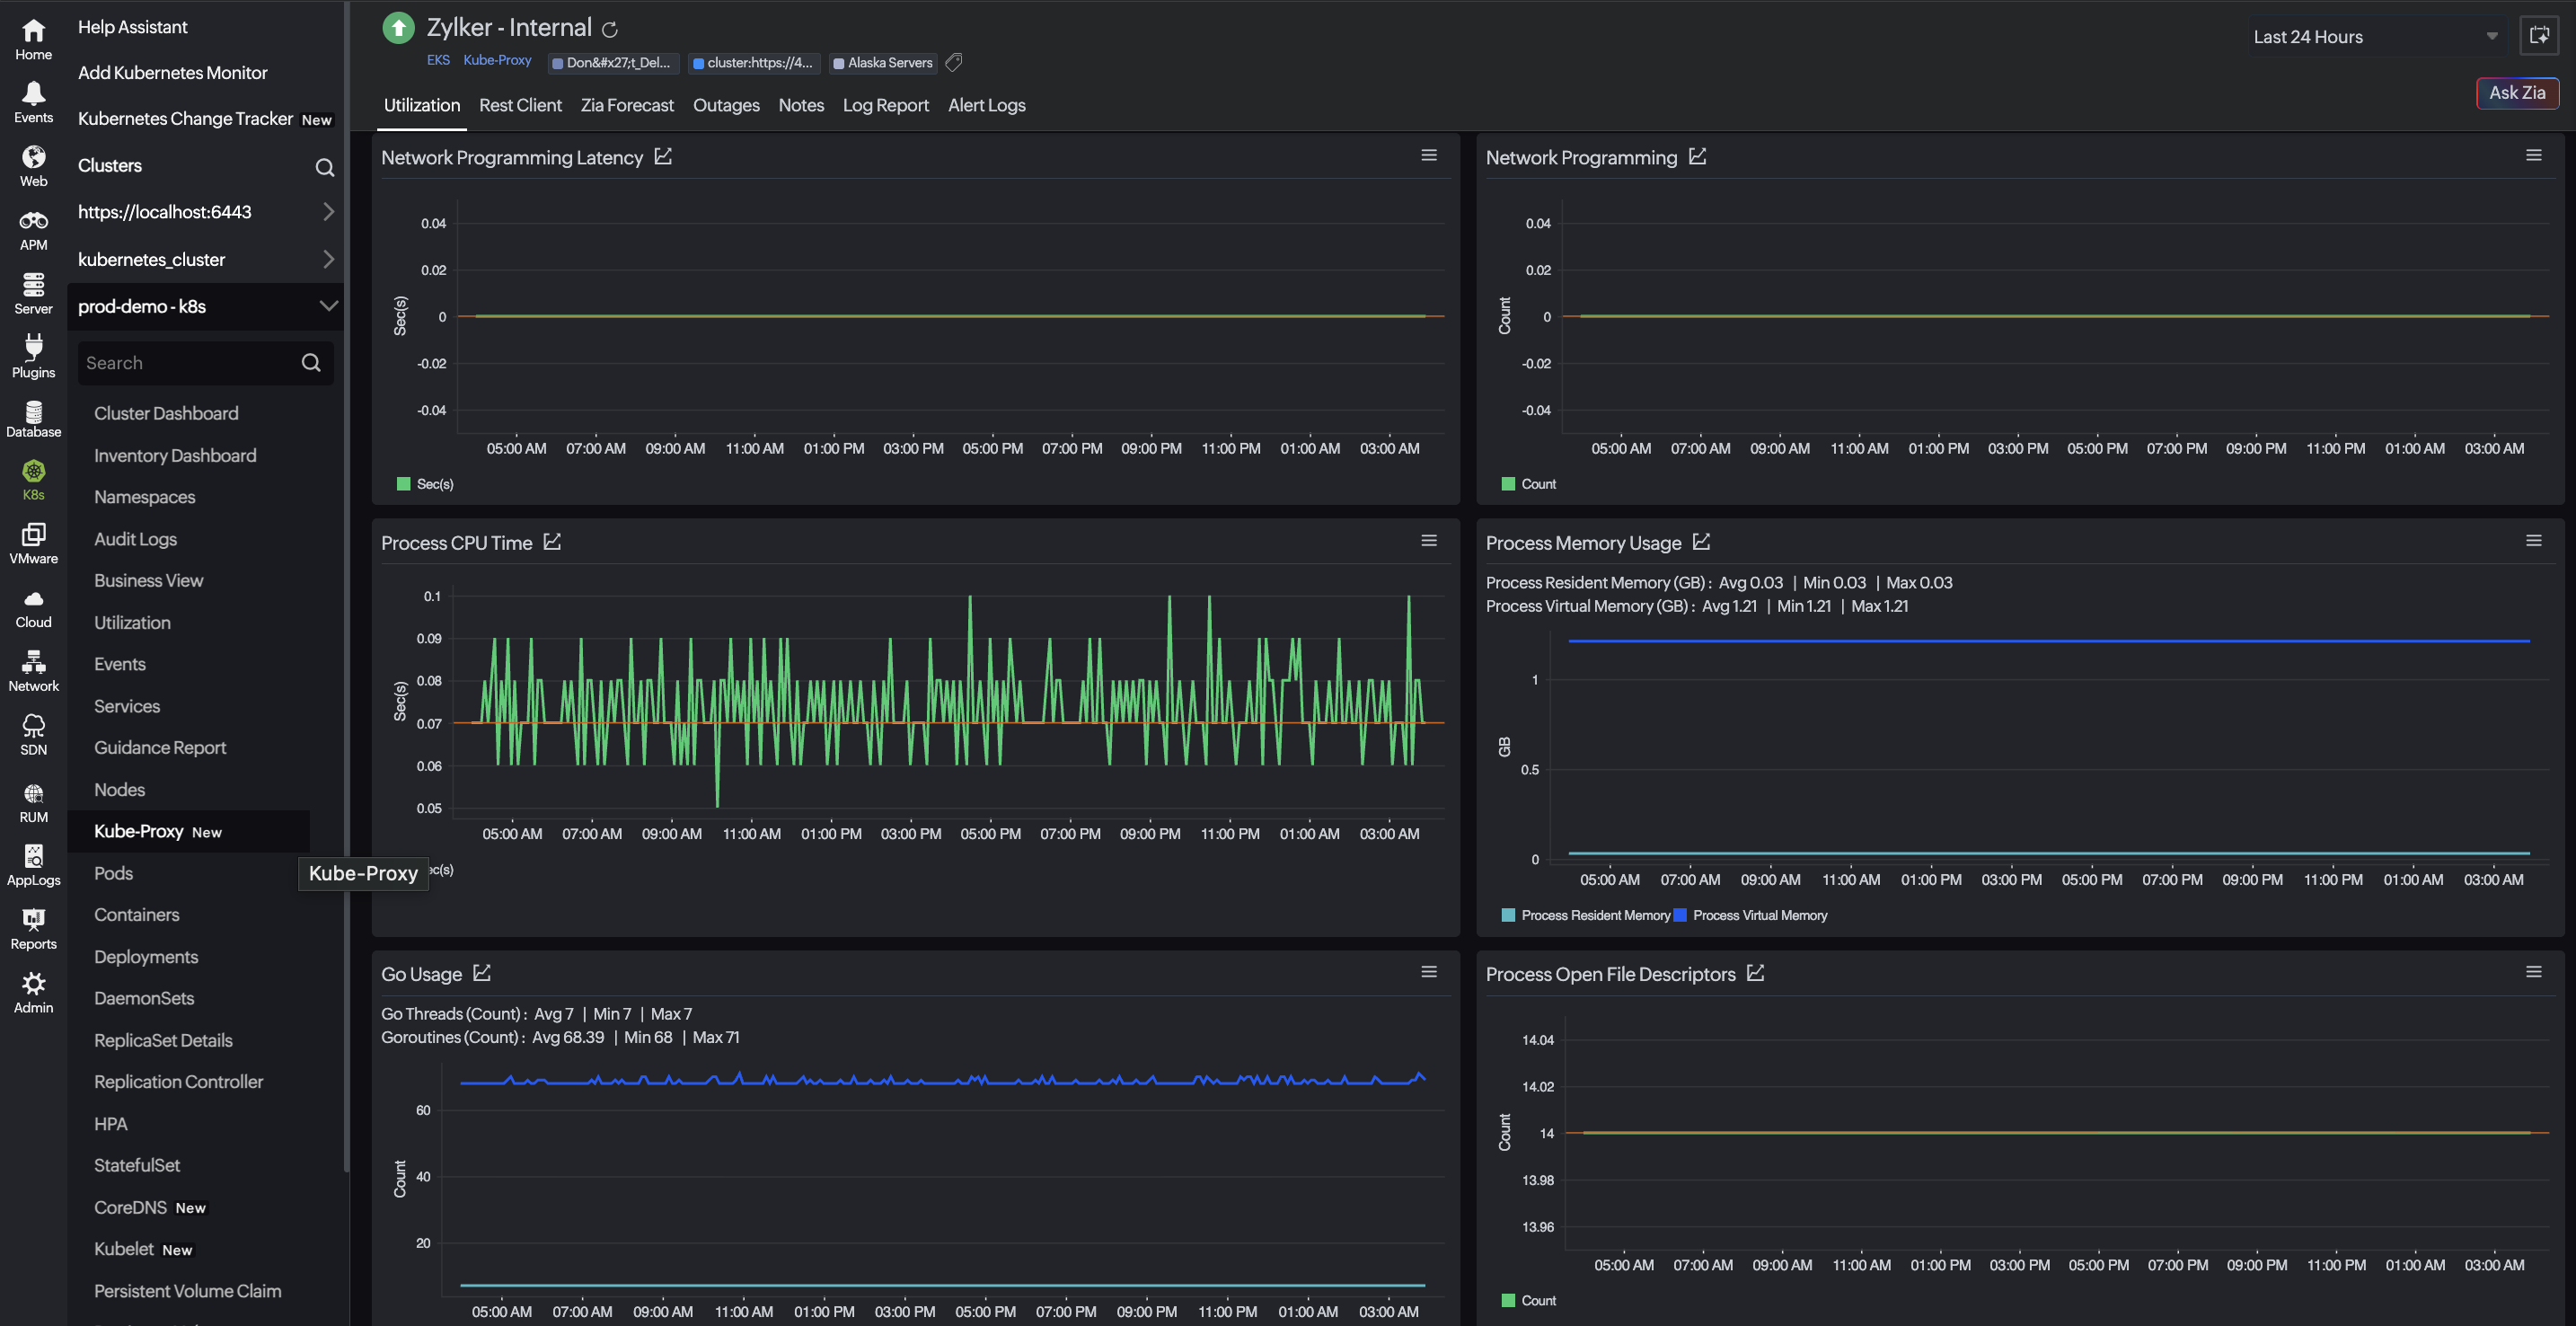2576x1326 pixels.
Task: Click the Alaska Servers tag
Action: [883, 63]
